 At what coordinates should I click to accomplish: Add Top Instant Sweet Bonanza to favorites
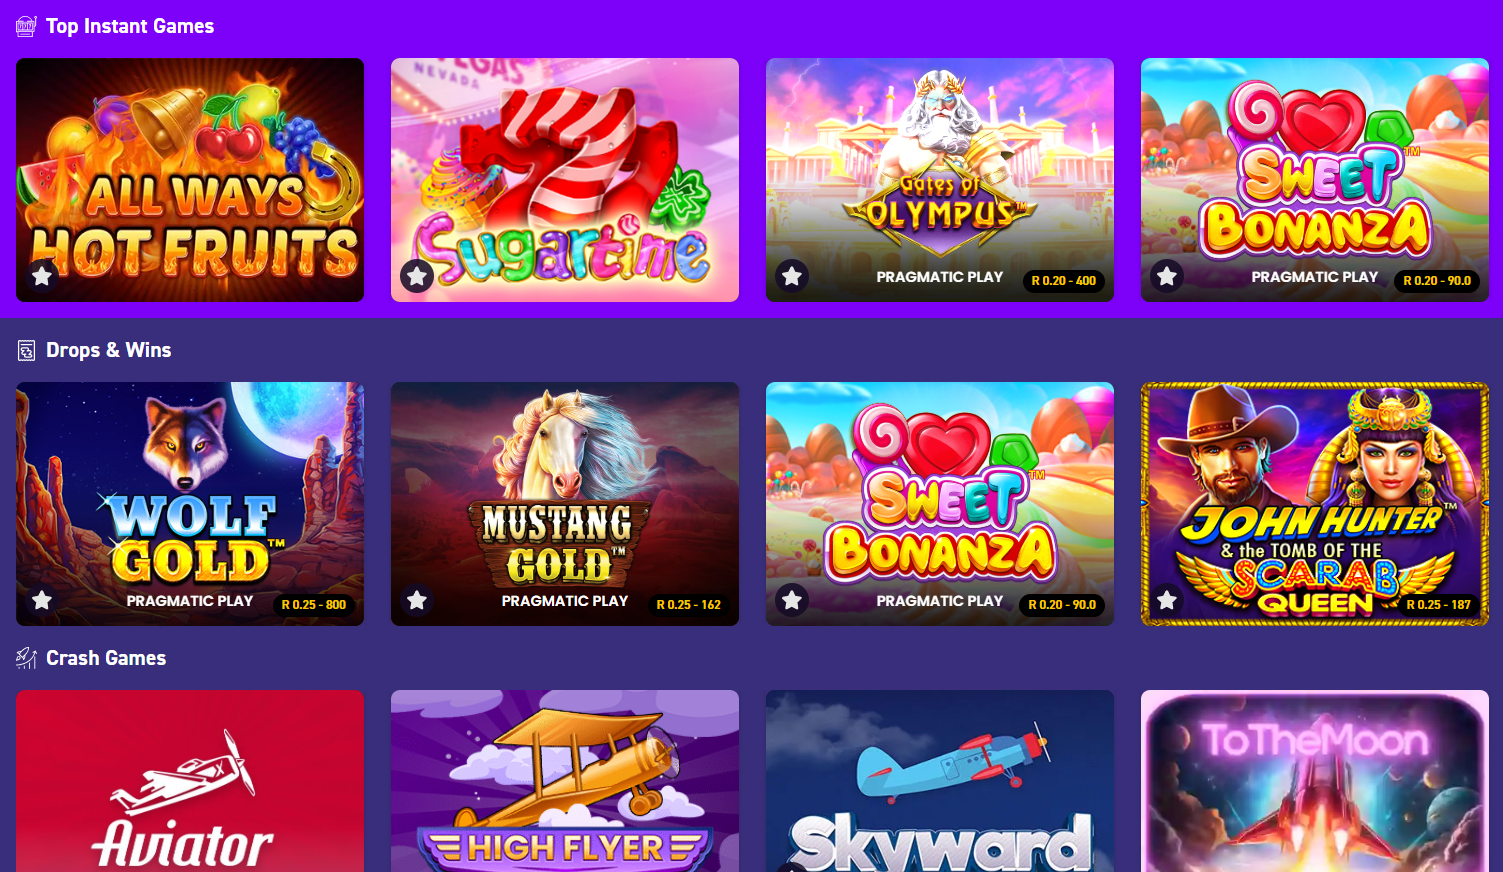1167,276
